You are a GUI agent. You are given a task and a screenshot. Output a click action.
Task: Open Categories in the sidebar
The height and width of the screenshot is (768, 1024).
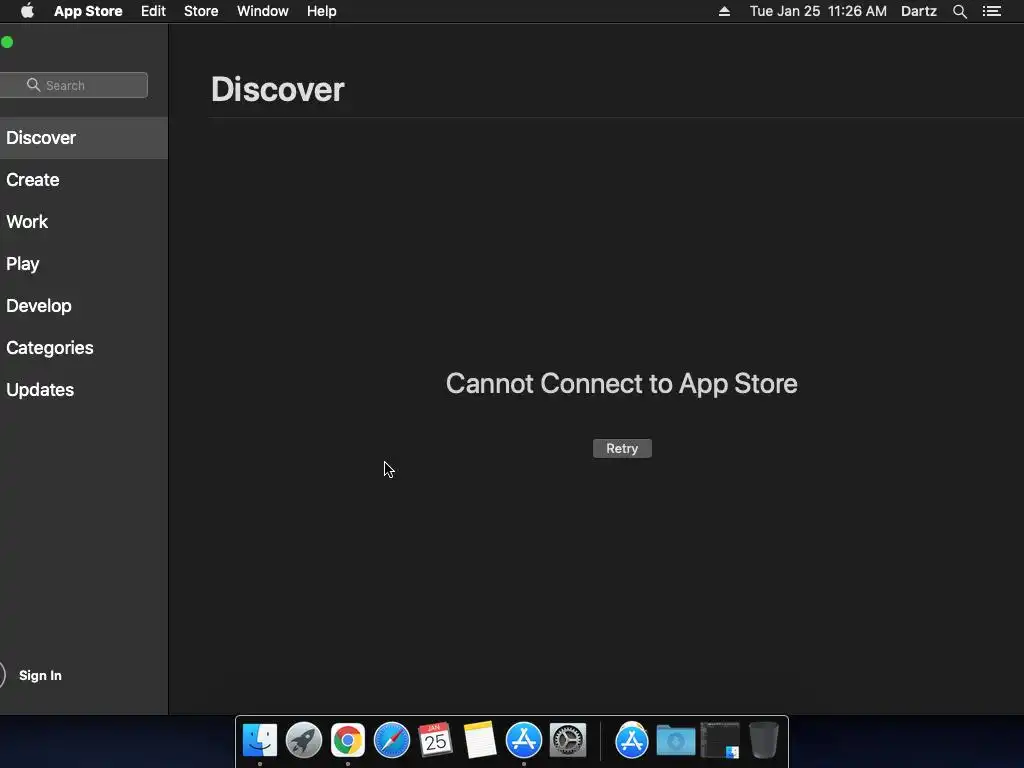84,347
